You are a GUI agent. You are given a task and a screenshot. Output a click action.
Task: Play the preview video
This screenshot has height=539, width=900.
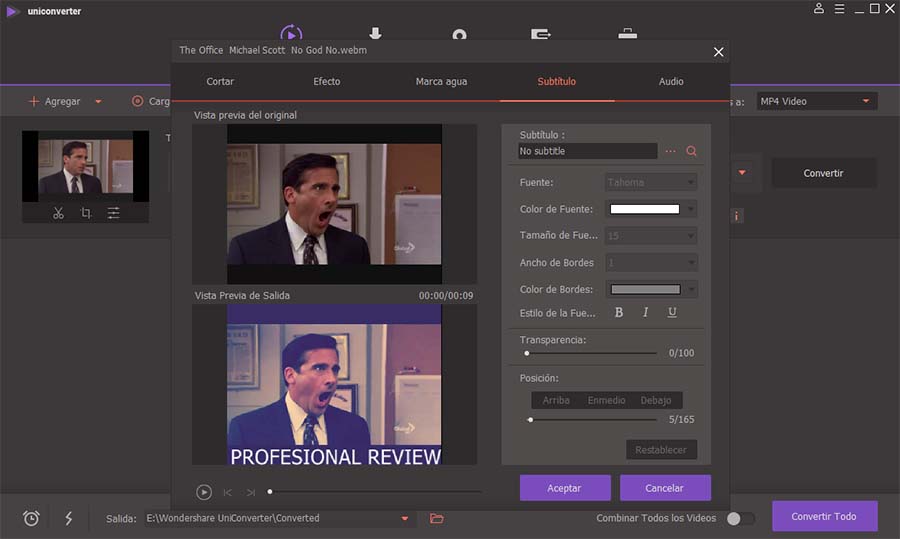click(204, 492)
